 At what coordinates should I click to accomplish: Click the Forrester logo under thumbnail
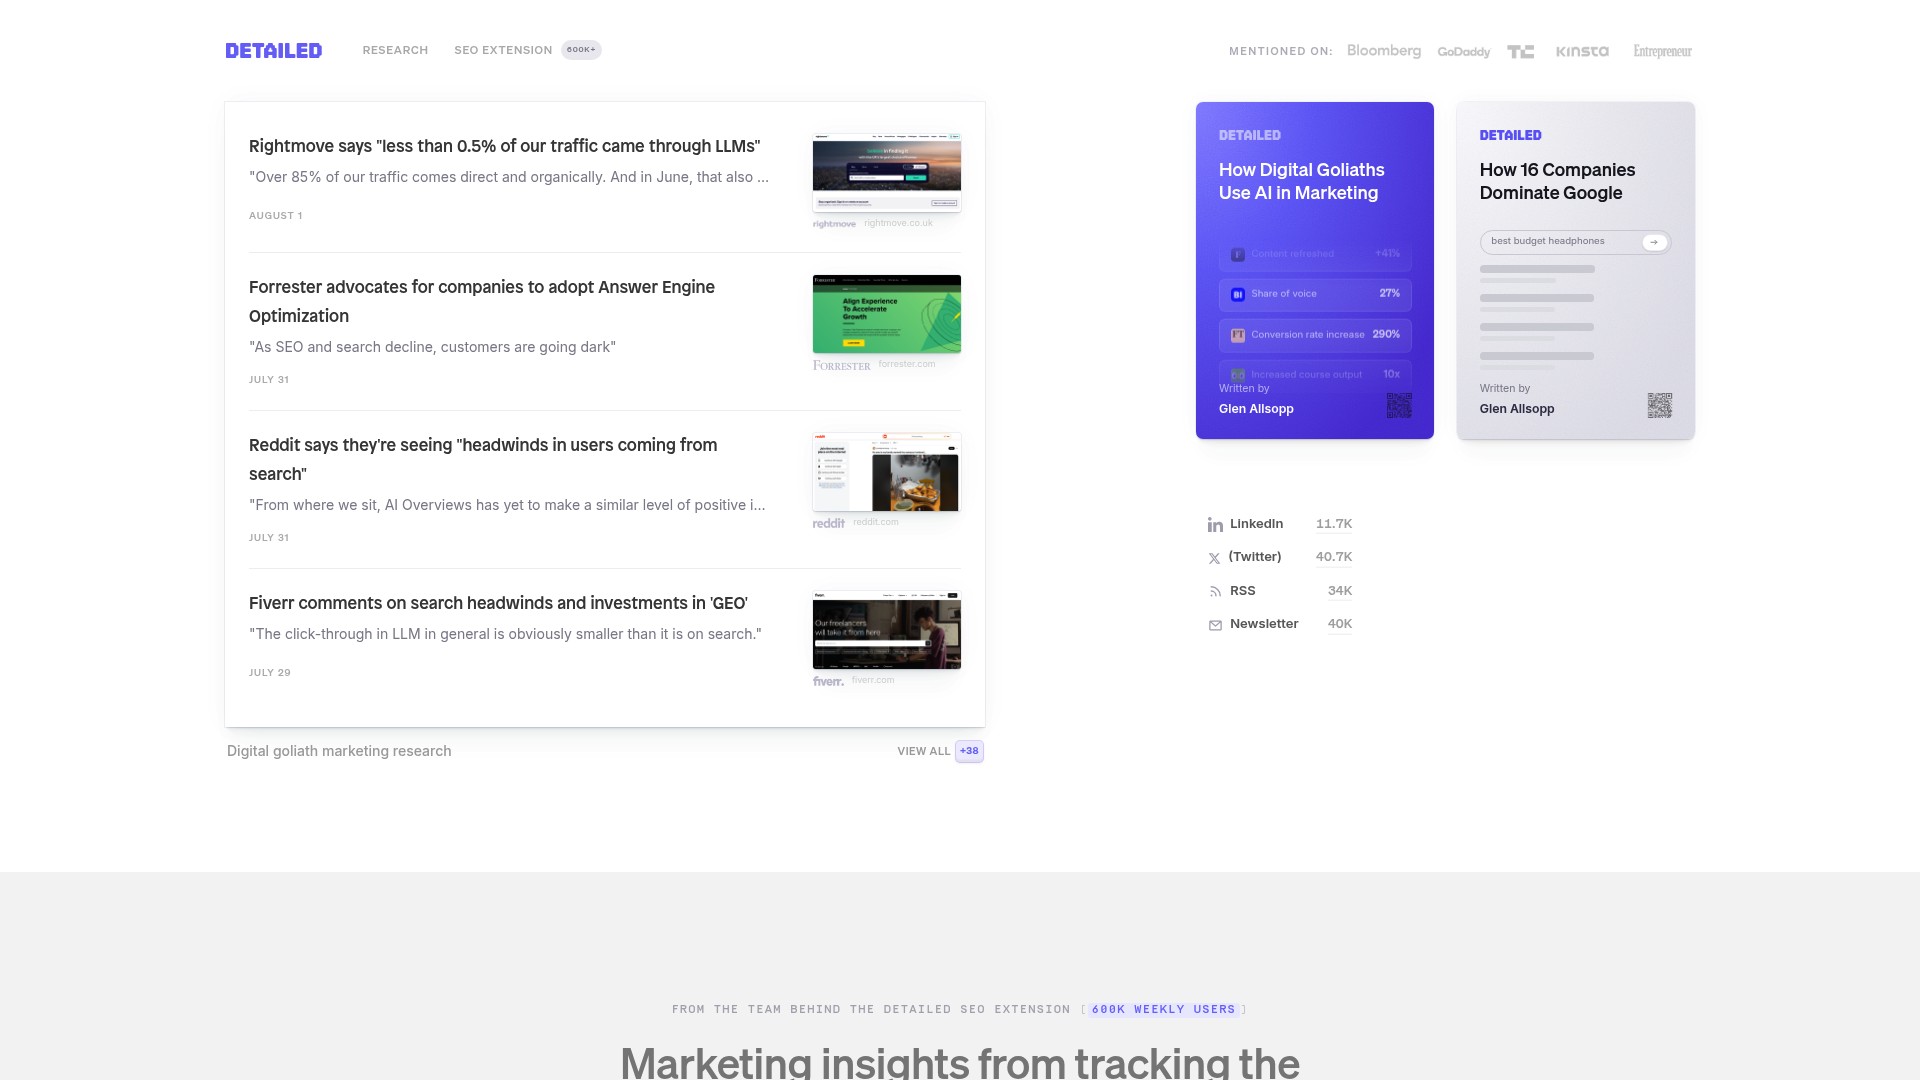coord(841,365)
